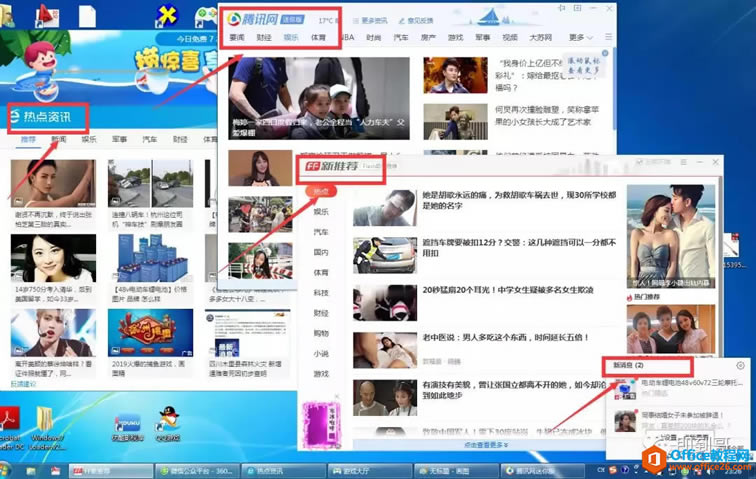Open the Youku desktop shortcut

point(128,427)
